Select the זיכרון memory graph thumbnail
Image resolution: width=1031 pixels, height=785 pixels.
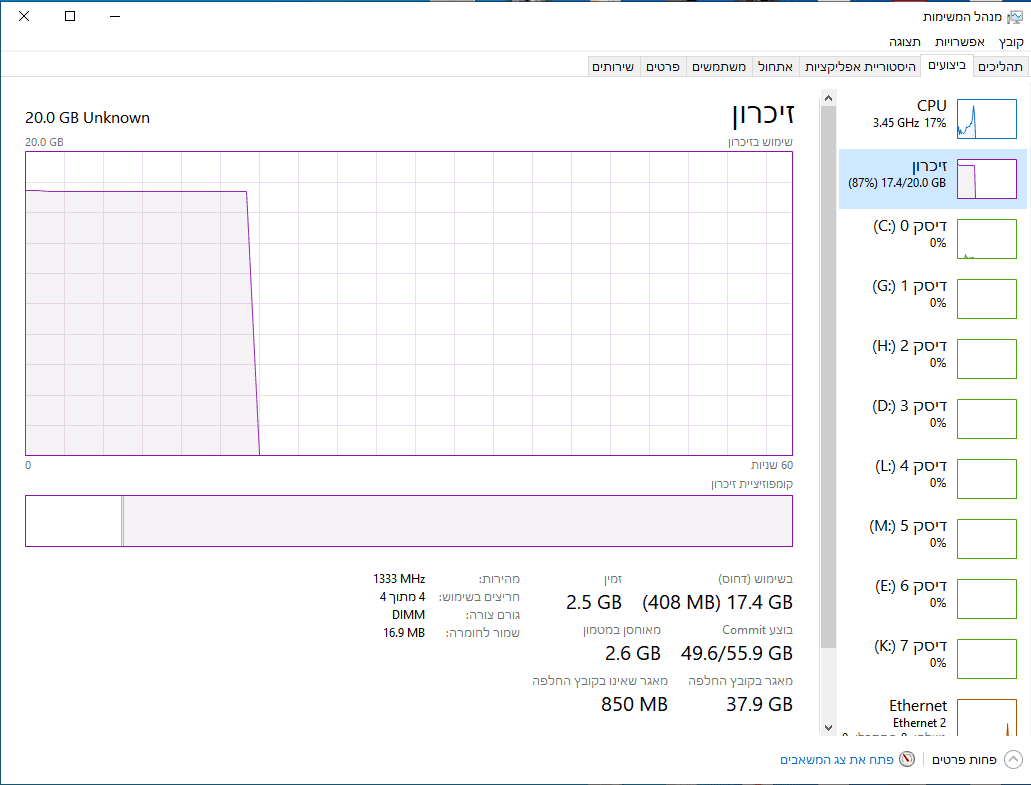coord(986,179)
